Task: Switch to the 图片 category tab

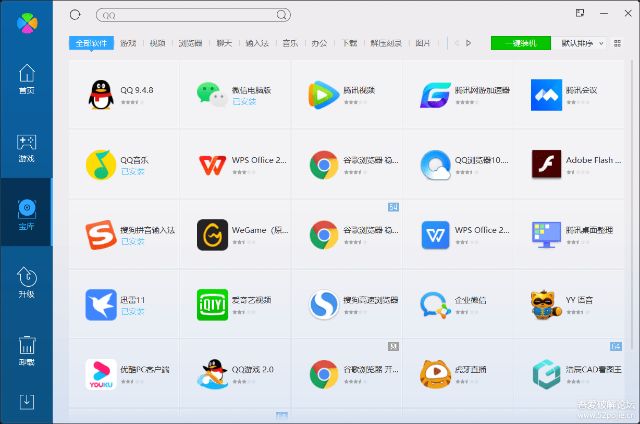Action: 422,43
